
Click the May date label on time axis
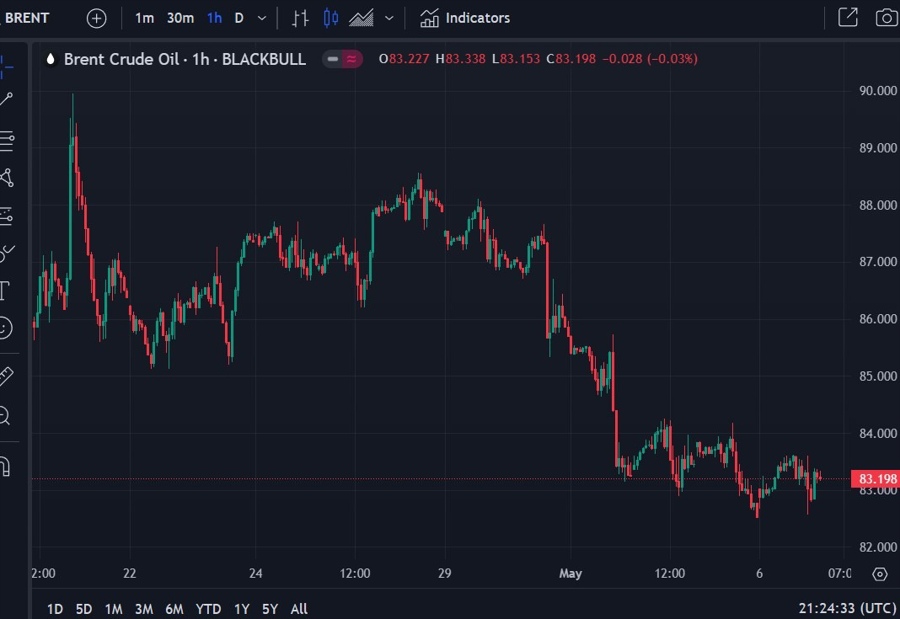(x=571, y=574)
